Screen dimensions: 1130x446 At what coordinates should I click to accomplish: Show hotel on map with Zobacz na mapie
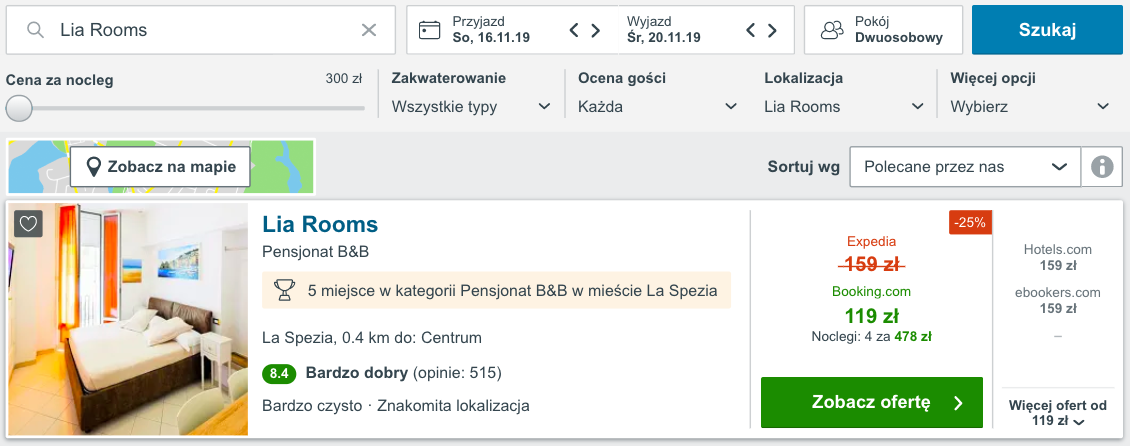coord(160,166)
